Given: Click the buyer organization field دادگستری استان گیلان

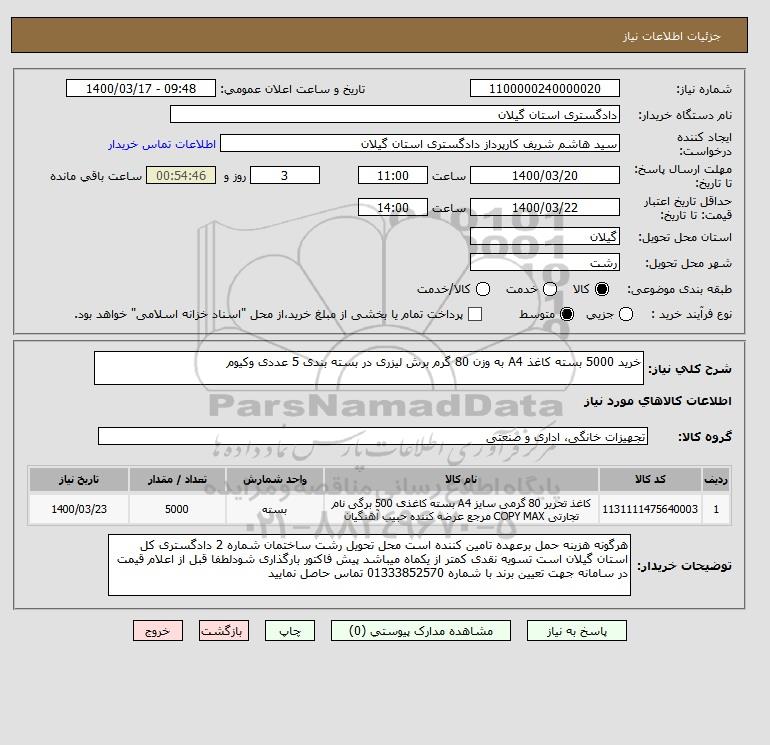Looking at the screenshot, I should click(395, 114).
